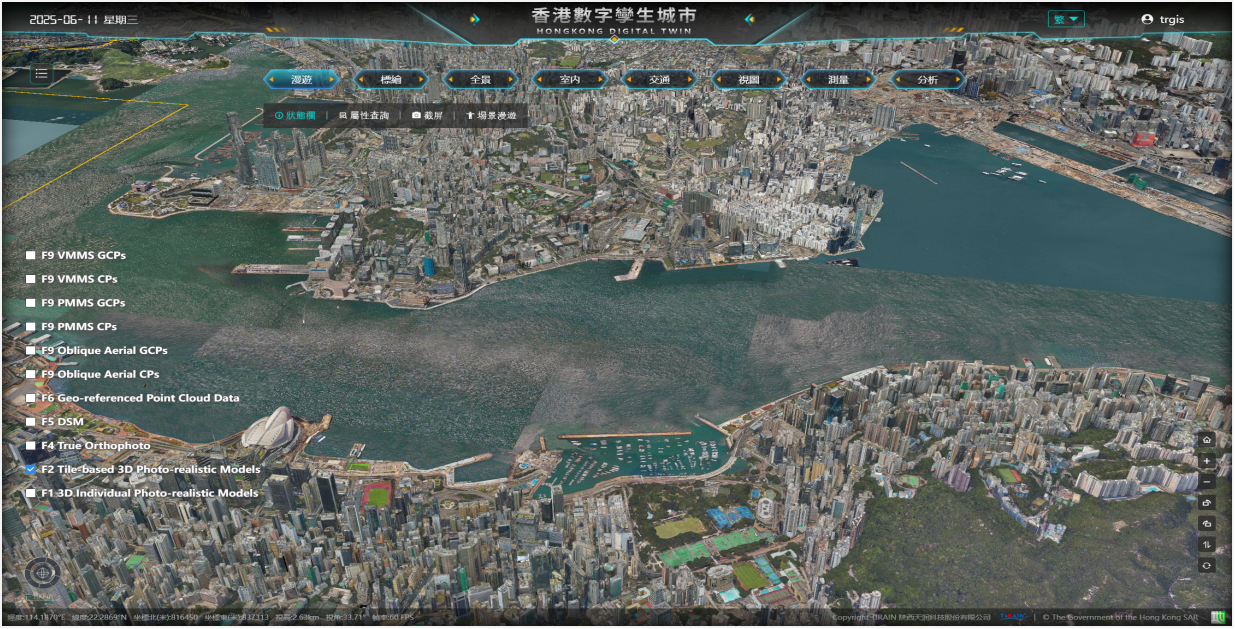The image size is (1235, 629).
Task: Click the circular refresh view icon
Action: coord(1207,565)
